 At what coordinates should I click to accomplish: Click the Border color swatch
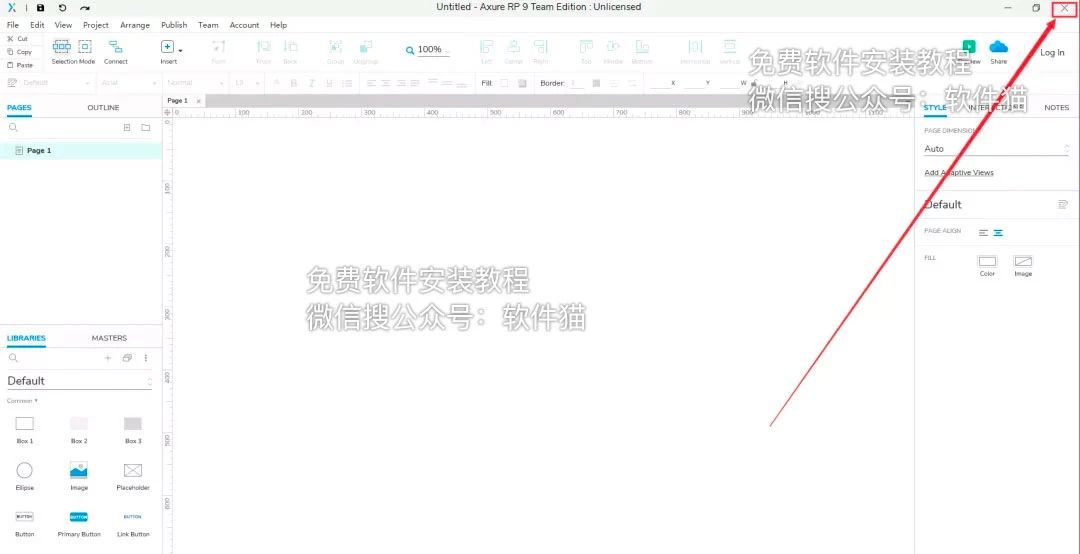596,83
